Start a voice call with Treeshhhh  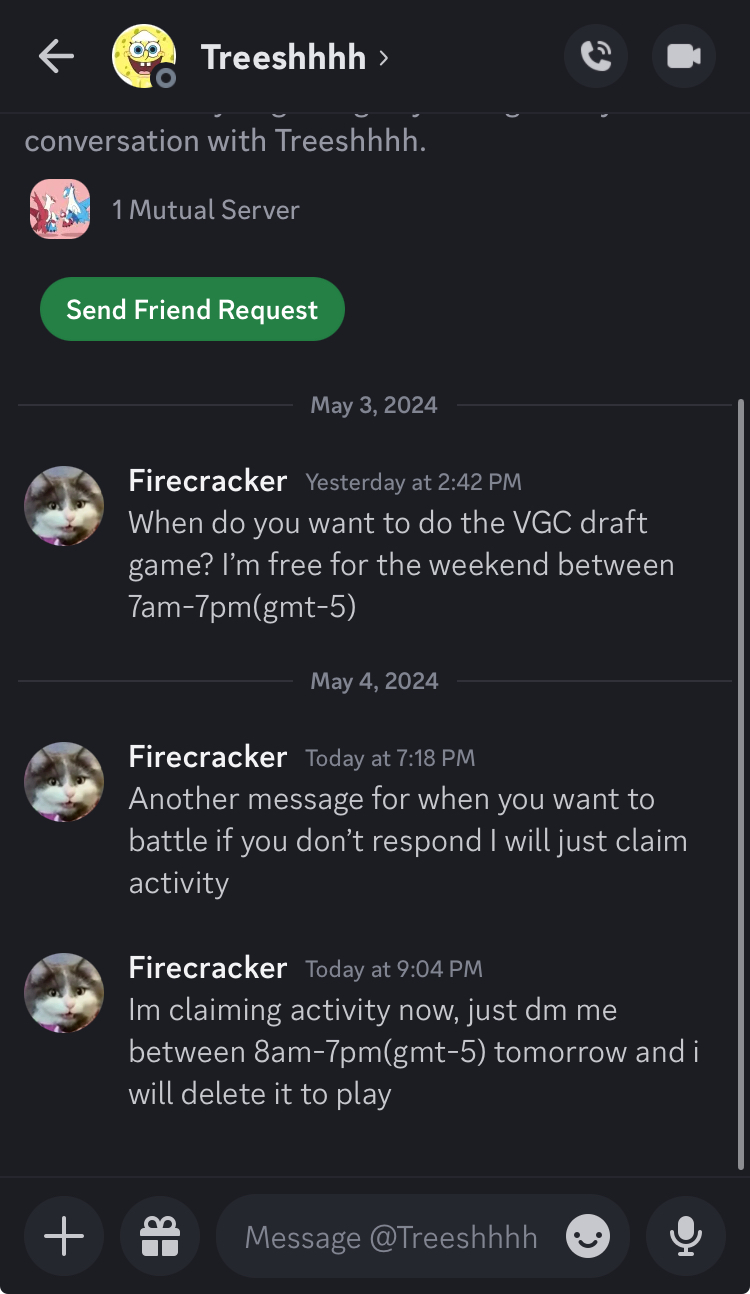coord(596,56)
